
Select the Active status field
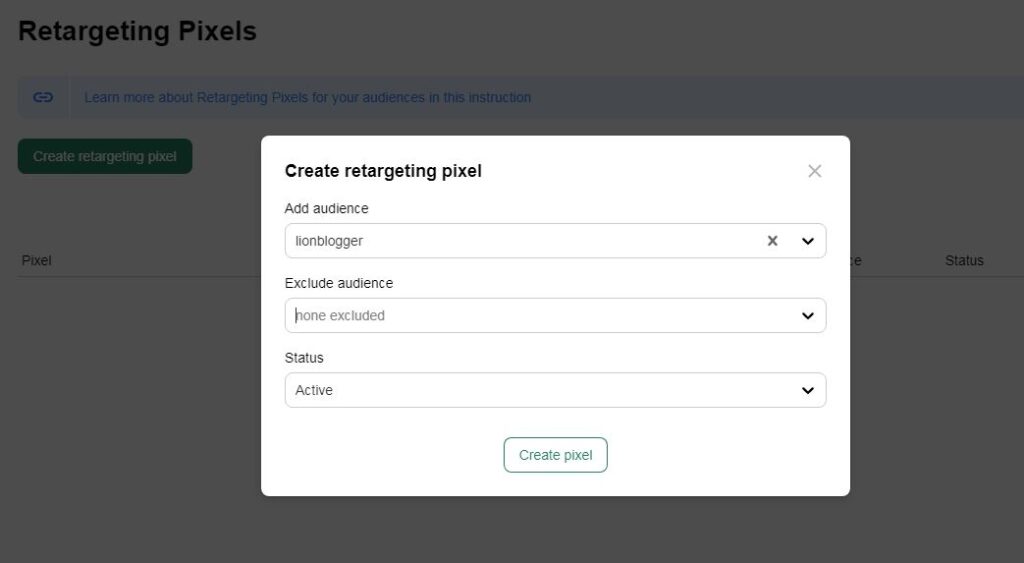pyautogui.click(x=520, y=391)
